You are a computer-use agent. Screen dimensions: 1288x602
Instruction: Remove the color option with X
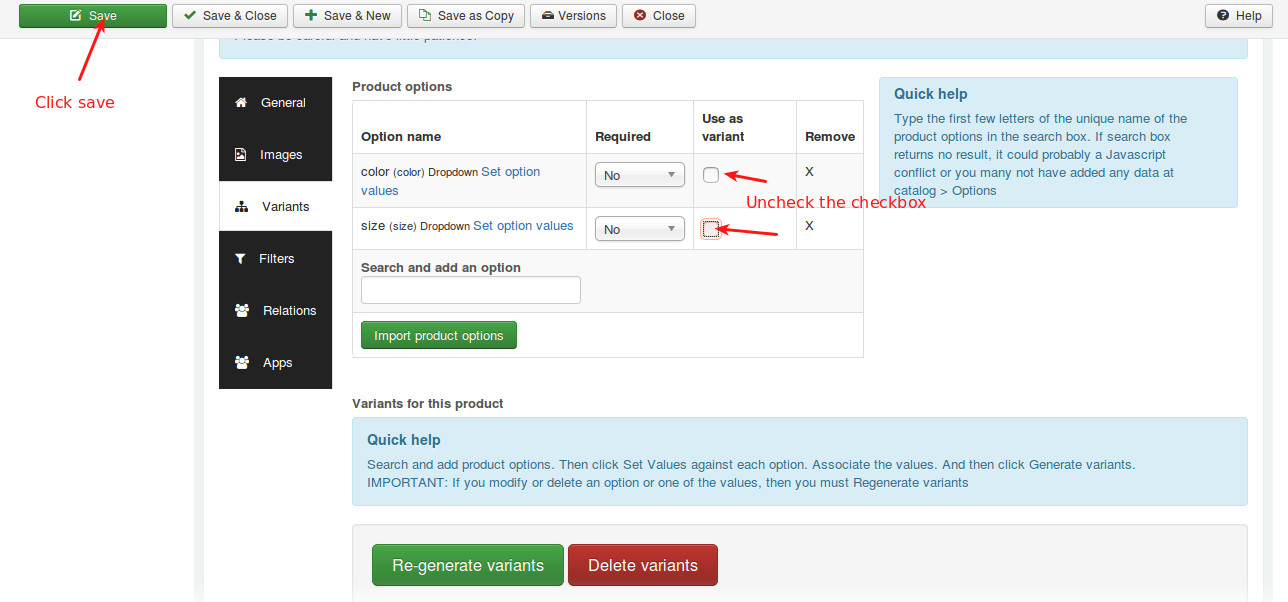(809, 172)
